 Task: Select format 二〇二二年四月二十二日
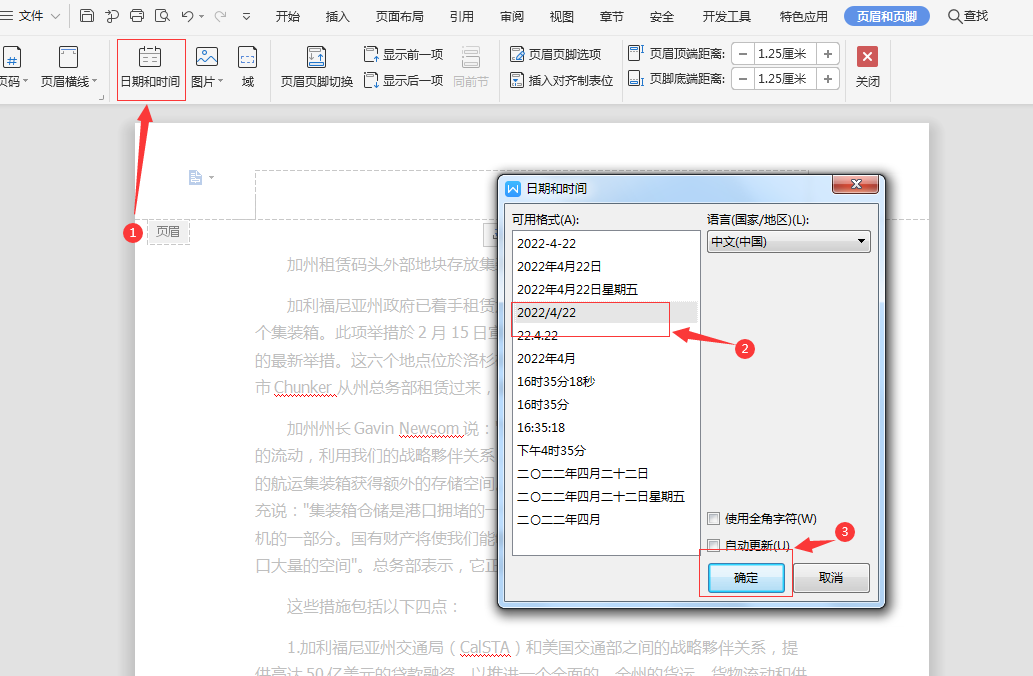pos(605,474)
